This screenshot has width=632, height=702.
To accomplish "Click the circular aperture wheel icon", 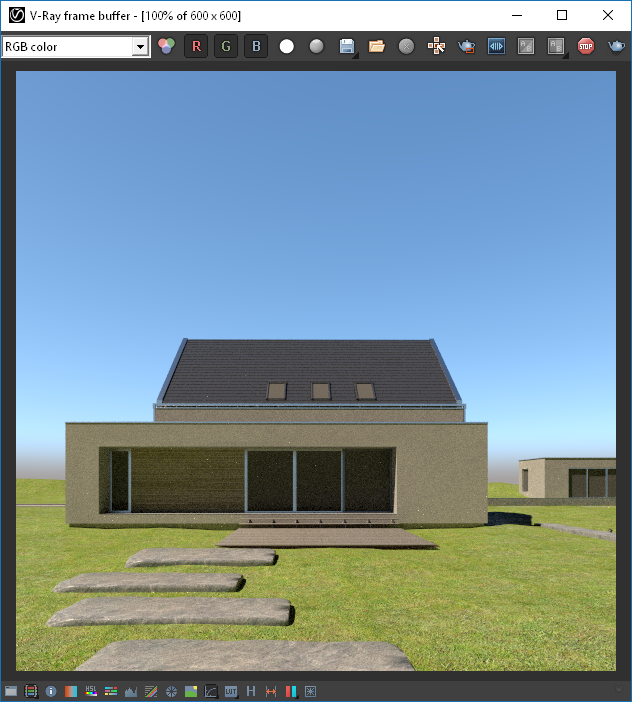I will pos(171,691).
